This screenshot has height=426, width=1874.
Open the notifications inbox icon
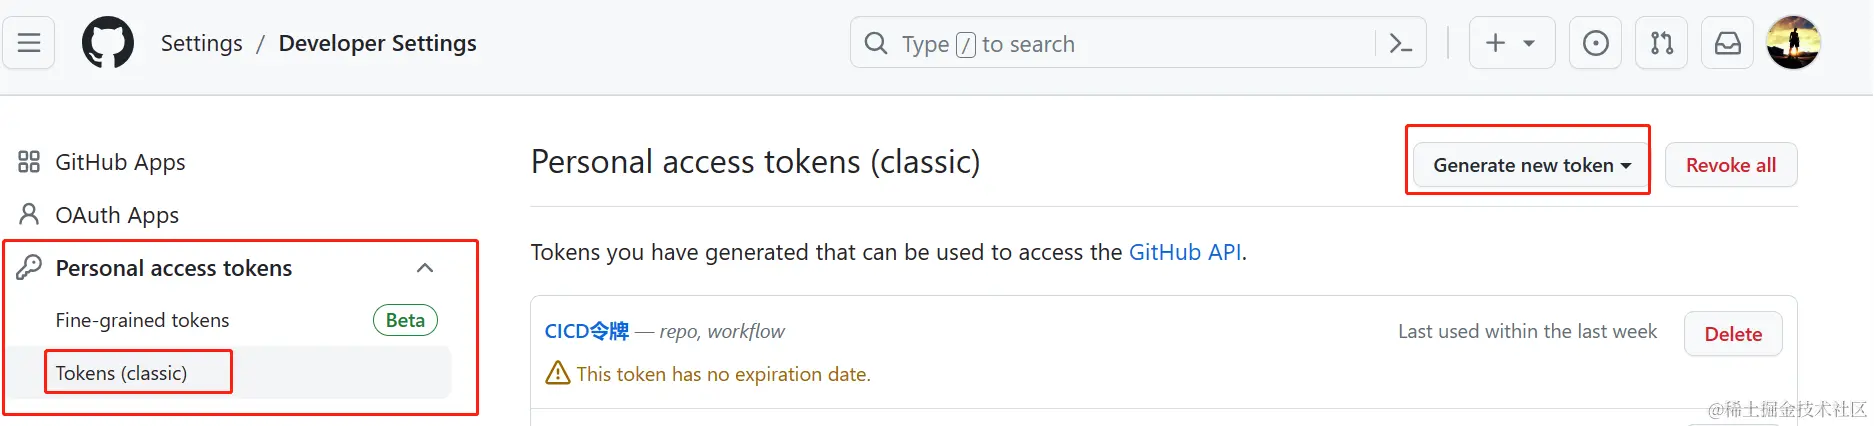click(1727, 43)
